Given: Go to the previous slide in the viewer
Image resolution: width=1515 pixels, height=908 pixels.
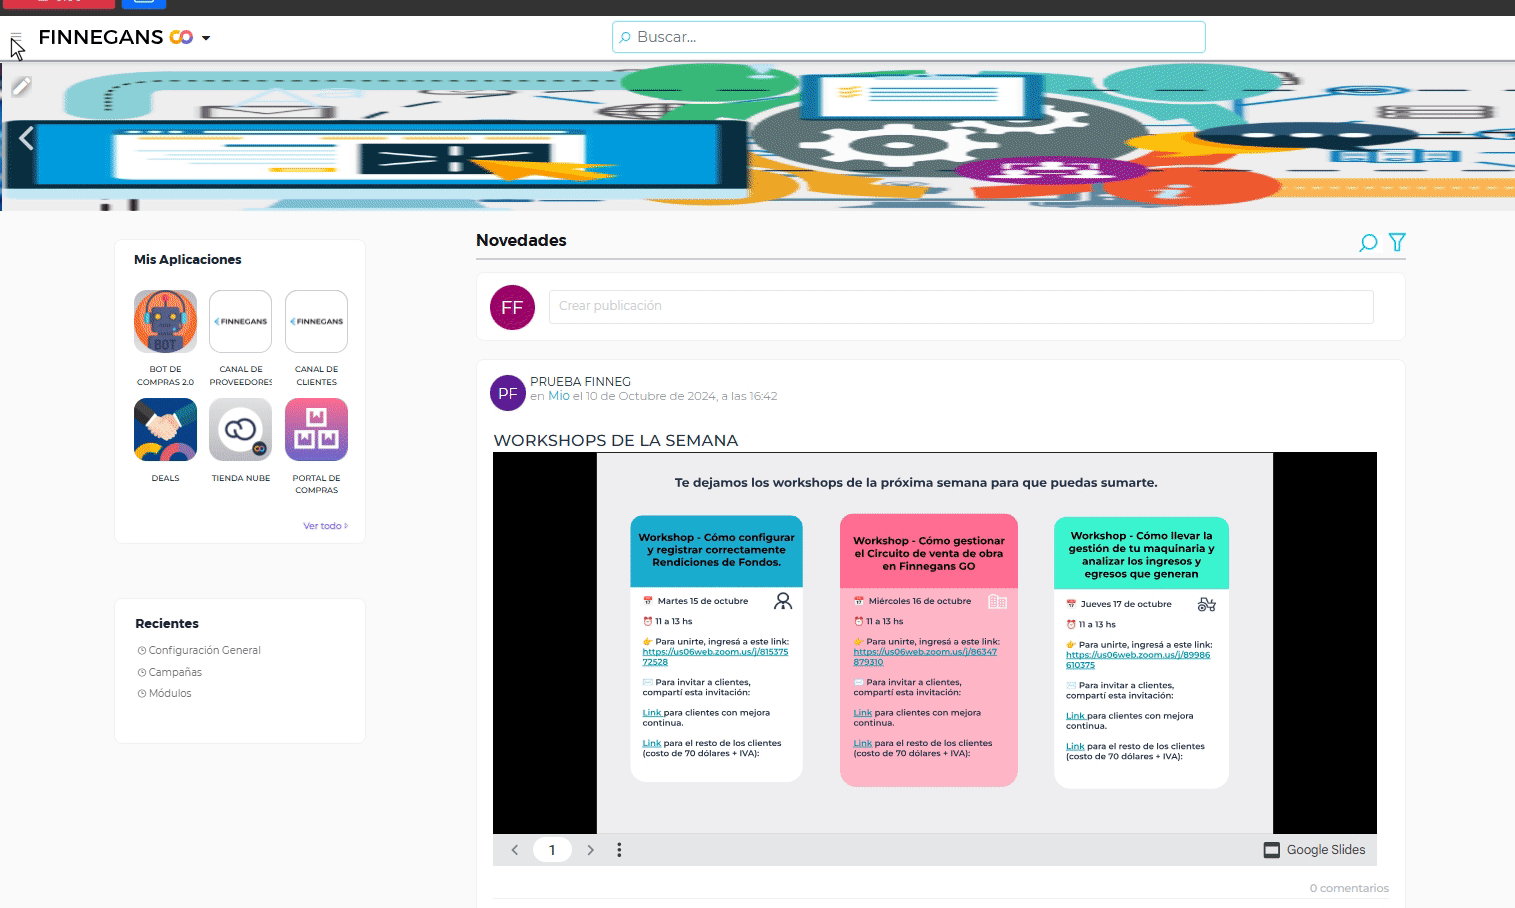Looking at the screenshot, I should click(x=515, y=850).
